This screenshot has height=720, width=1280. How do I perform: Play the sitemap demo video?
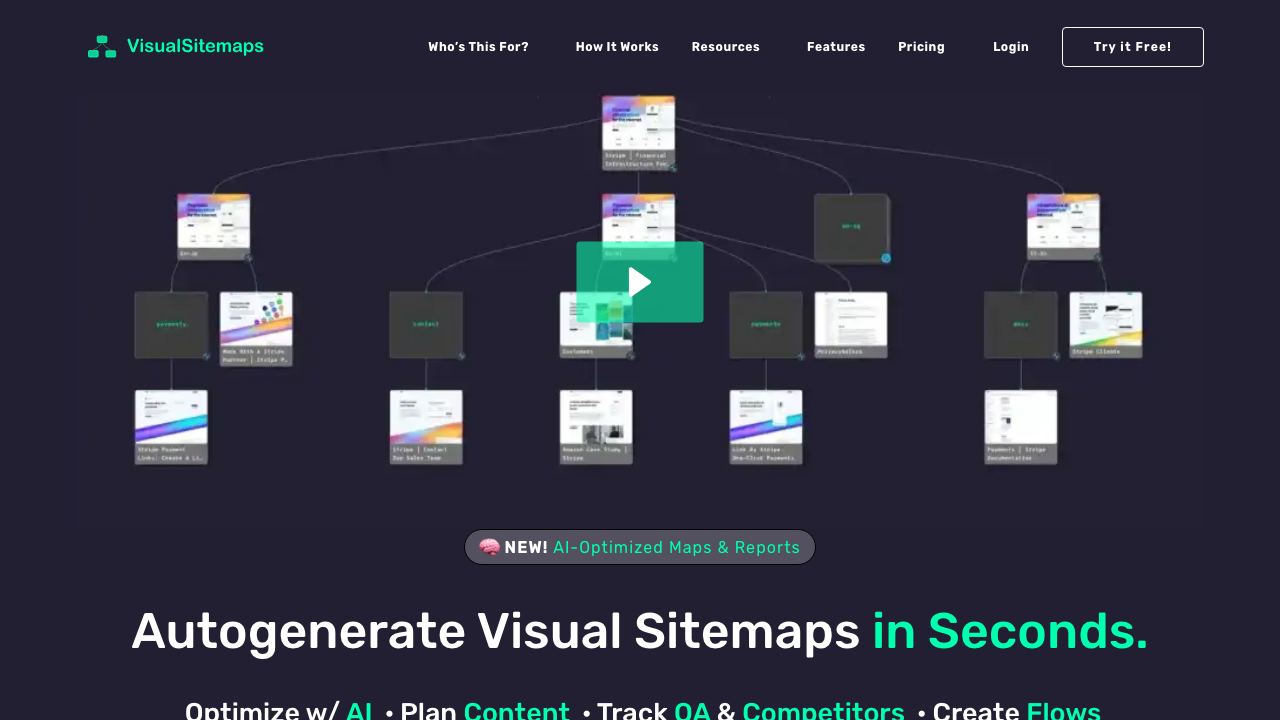(640, 282)
